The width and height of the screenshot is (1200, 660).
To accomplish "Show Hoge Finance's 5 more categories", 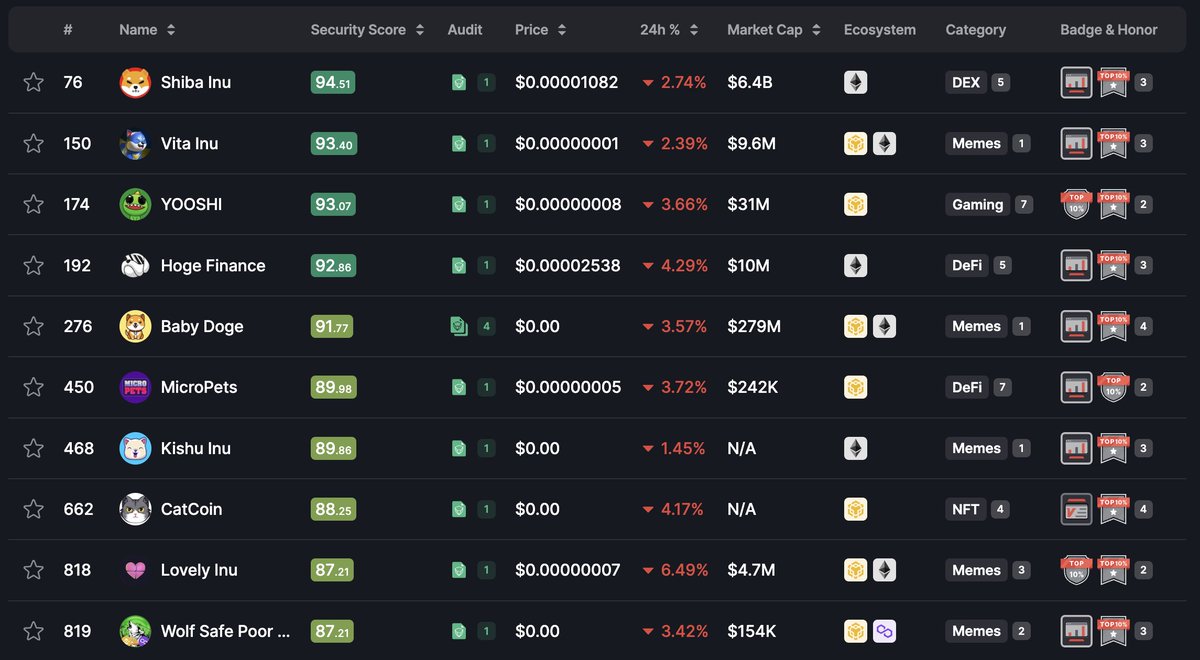I will pos(1002,265).
